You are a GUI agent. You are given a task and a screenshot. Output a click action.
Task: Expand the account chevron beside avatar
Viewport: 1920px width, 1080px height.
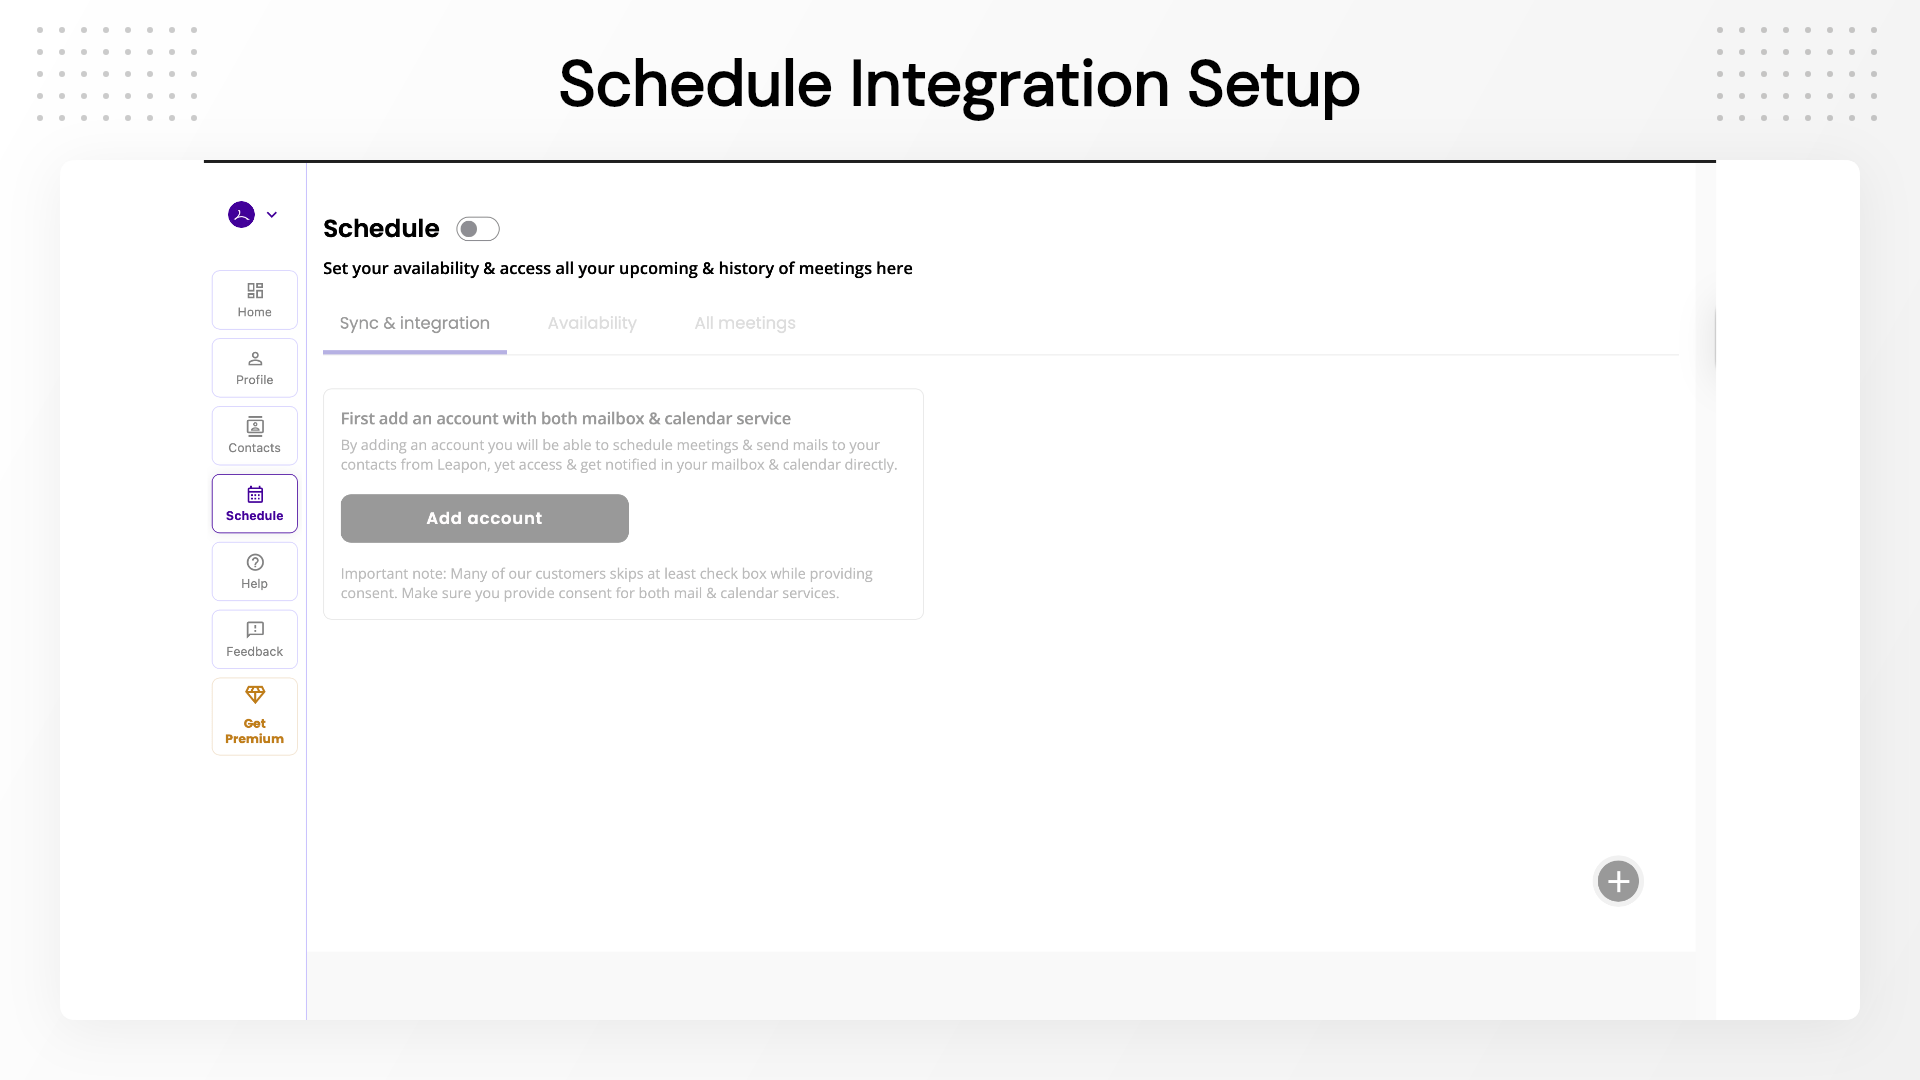tap(271, 214)
